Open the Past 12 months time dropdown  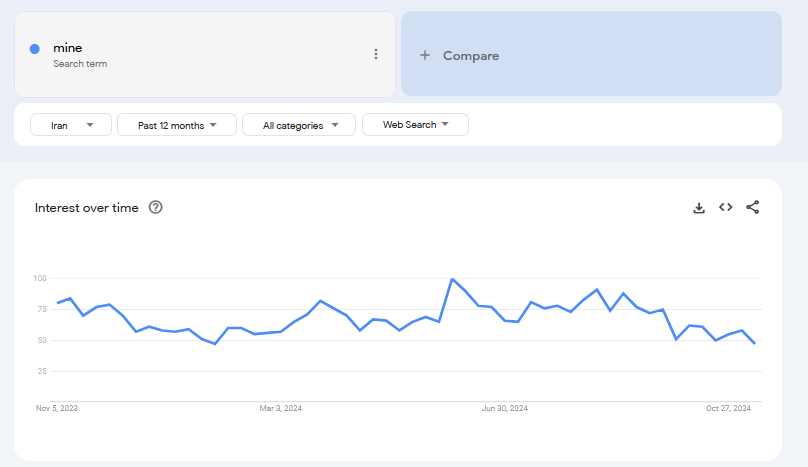(177, 125)
